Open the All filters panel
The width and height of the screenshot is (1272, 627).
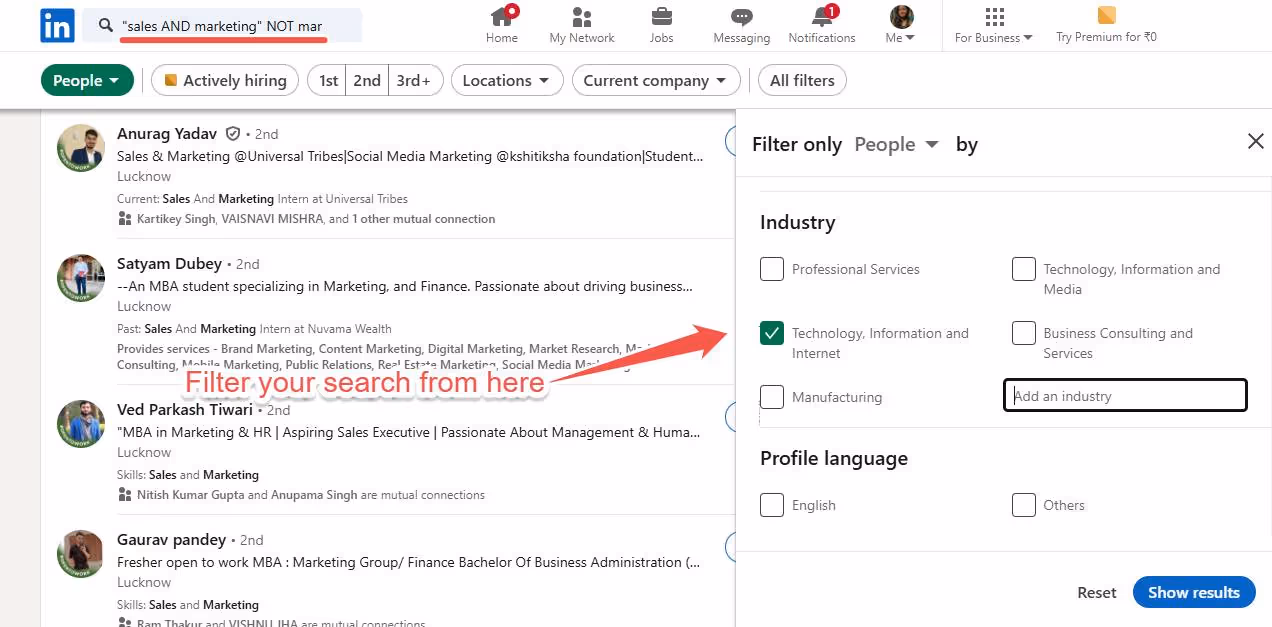pos(802,80)
